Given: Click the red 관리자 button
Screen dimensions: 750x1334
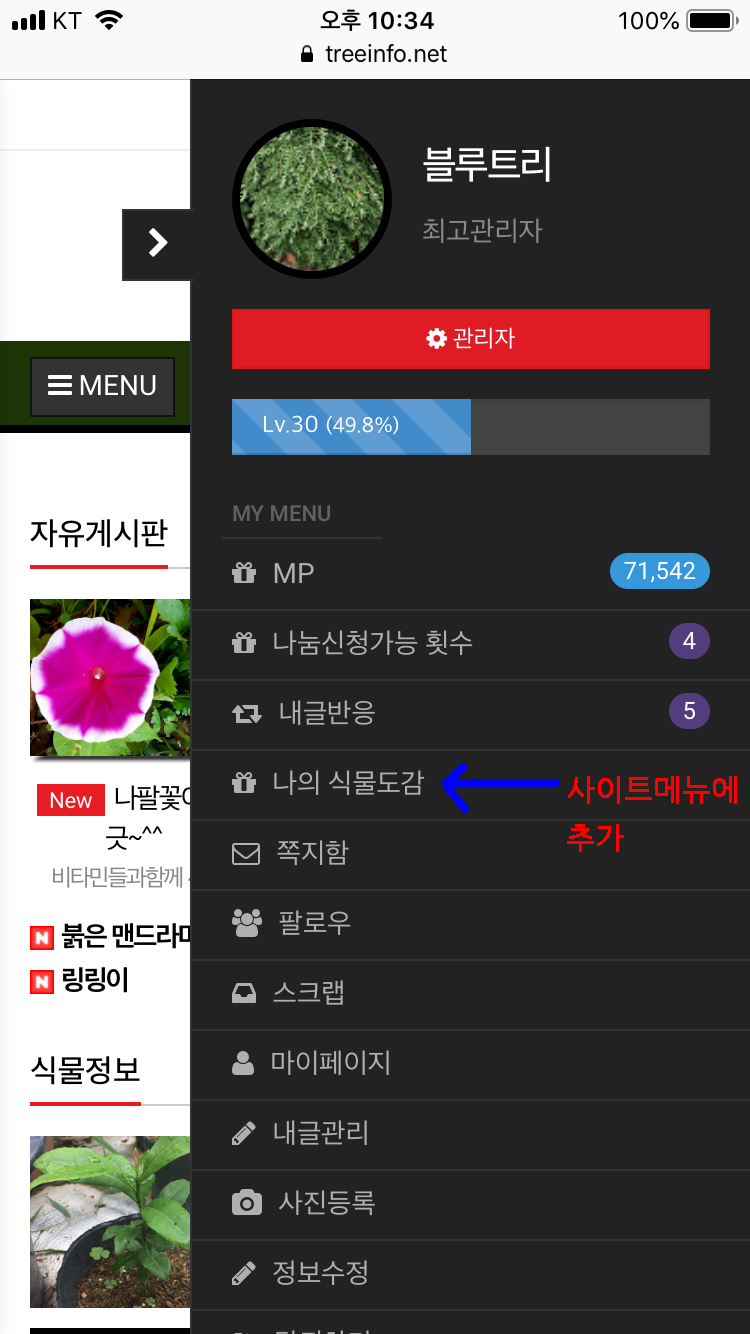Looking at the screenshot, I should coord(471,339).
